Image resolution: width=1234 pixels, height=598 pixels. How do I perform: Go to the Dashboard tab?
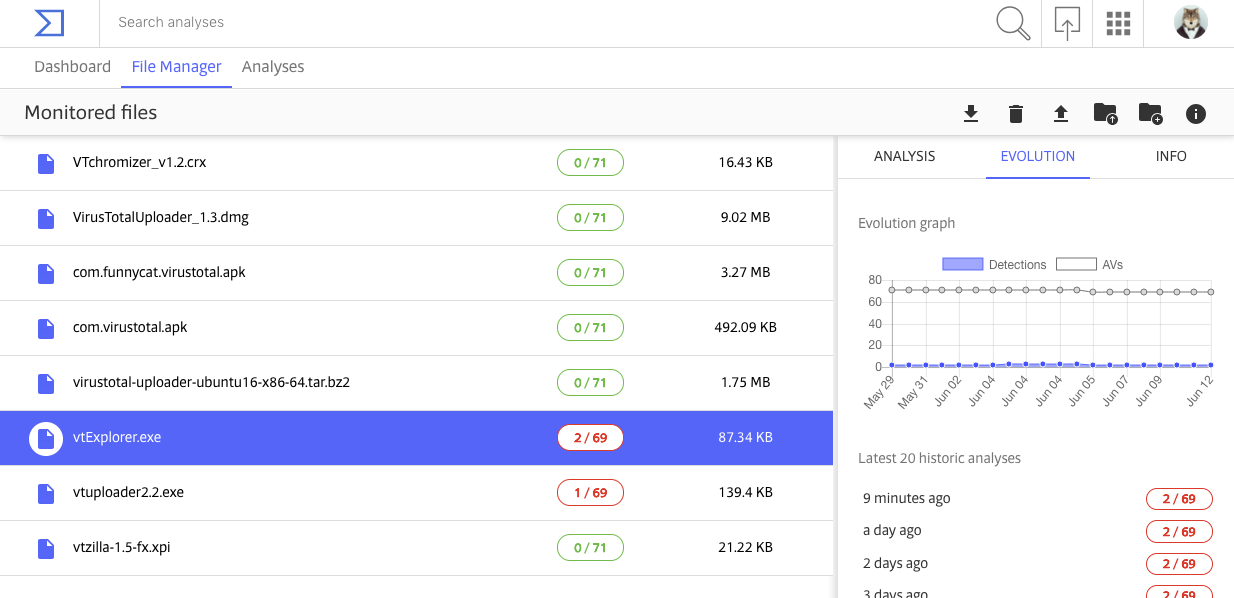point(72,67)
